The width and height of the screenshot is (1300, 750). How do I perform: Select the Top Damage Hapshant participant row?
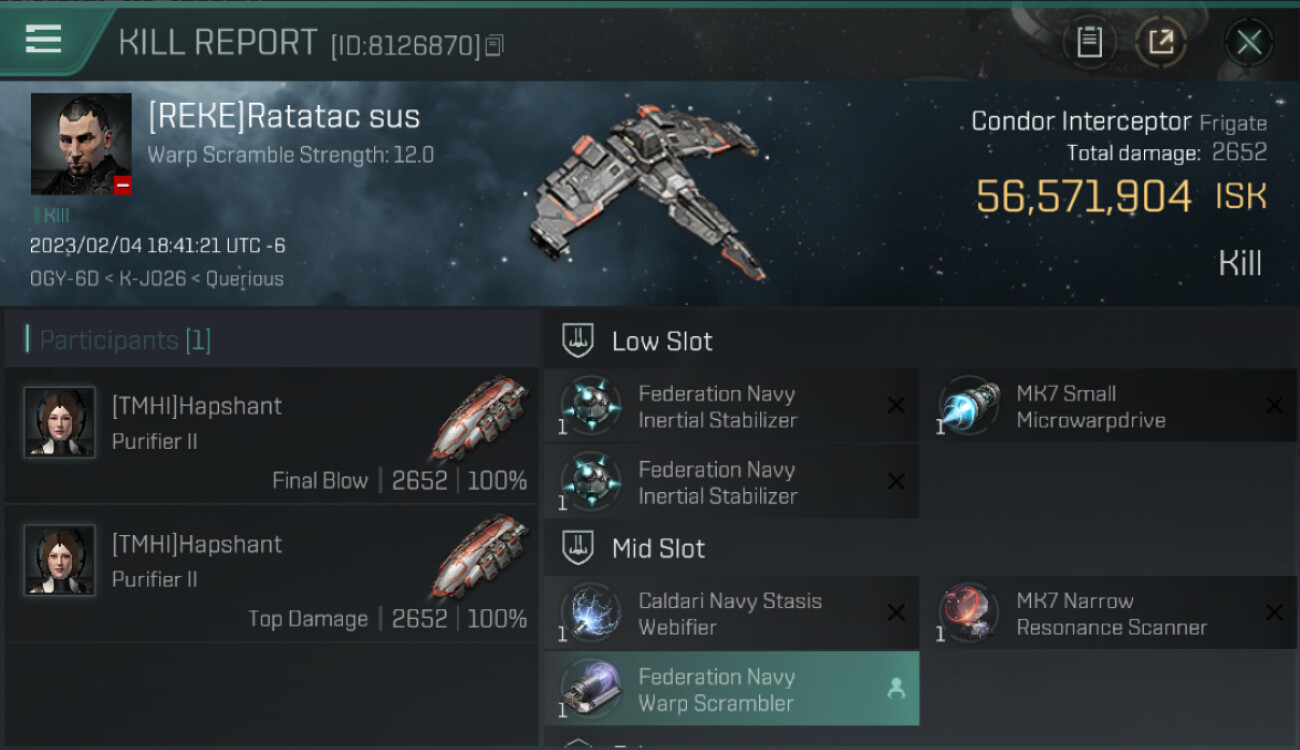[272, 574]
